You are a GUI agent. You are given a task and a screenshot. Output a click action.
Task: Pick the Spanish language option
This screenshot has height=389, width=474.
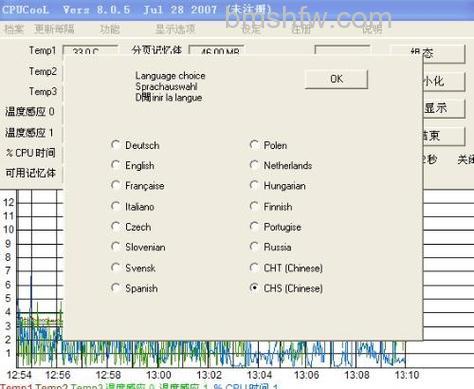pyautogui.click(x=134, y=288)
